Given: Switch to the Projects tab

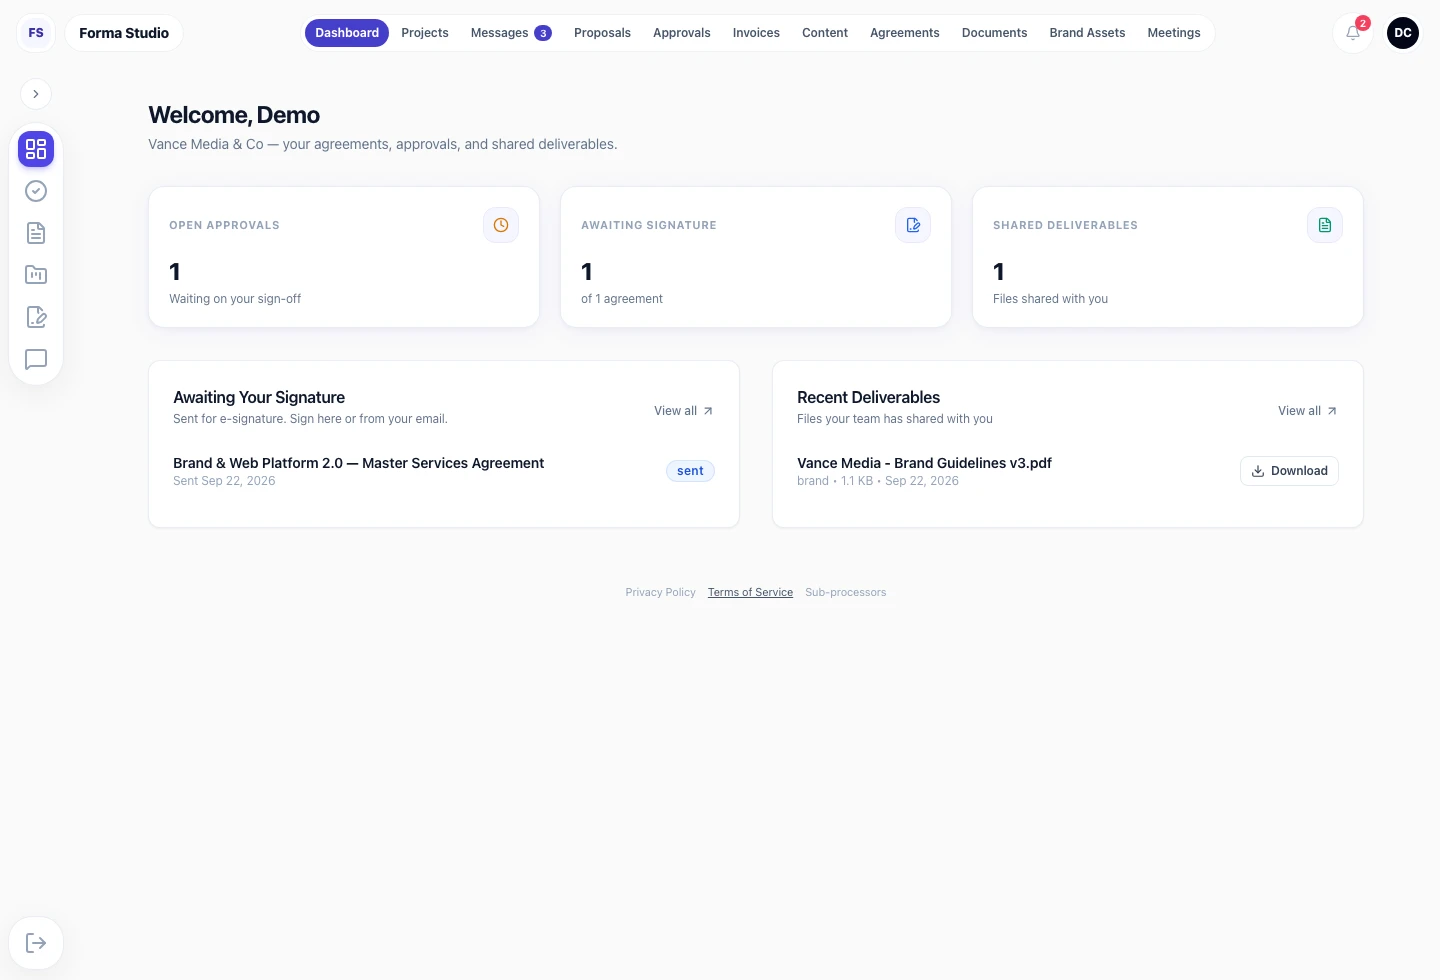Looking at the screenshot, I should click(x=425, y=33).
